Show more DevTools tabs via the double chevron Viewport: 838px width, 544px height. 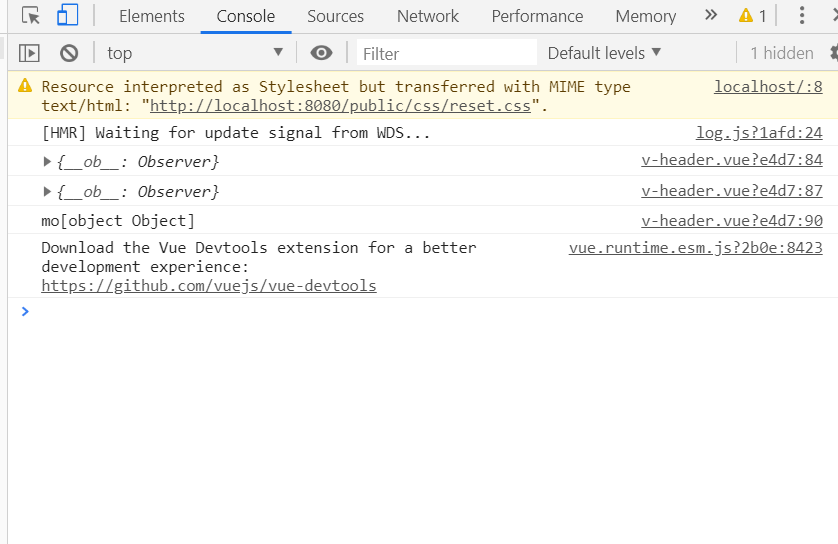[x=710, y=15]
